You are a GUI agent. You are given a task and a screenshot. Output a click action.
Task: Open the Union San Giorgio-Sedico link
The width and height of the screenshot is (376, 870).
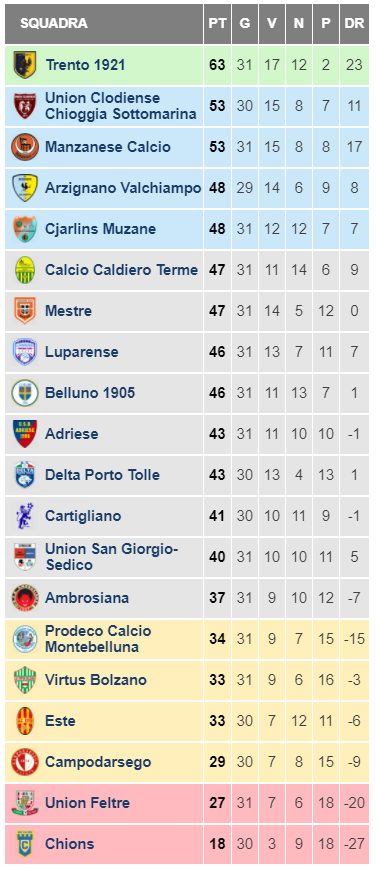point(111,557)
